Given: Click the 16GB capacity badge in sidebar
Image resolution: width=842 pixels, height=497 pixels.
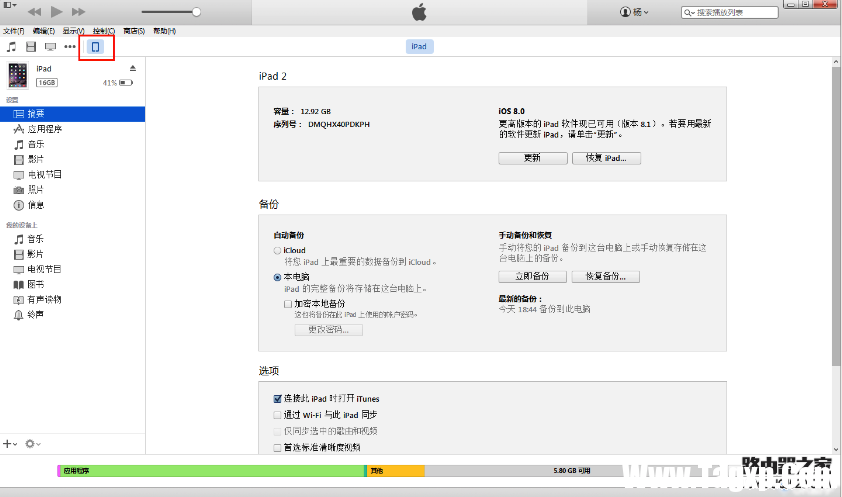Looking at the screenshot, I should (47, 83).
